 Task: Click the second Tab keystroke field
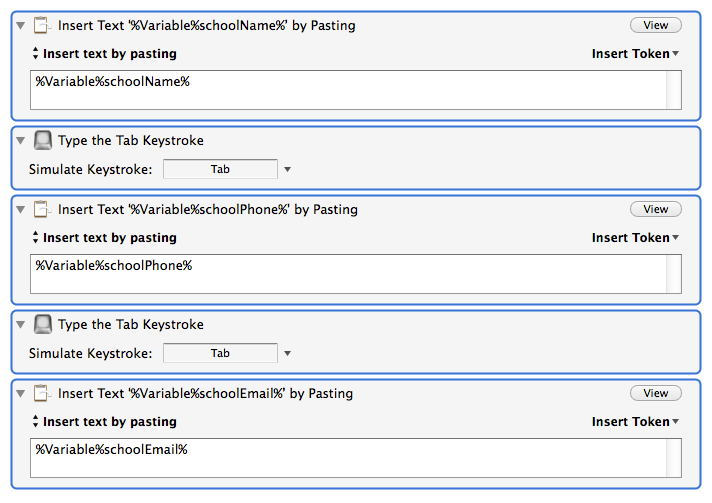click(220, 353)
